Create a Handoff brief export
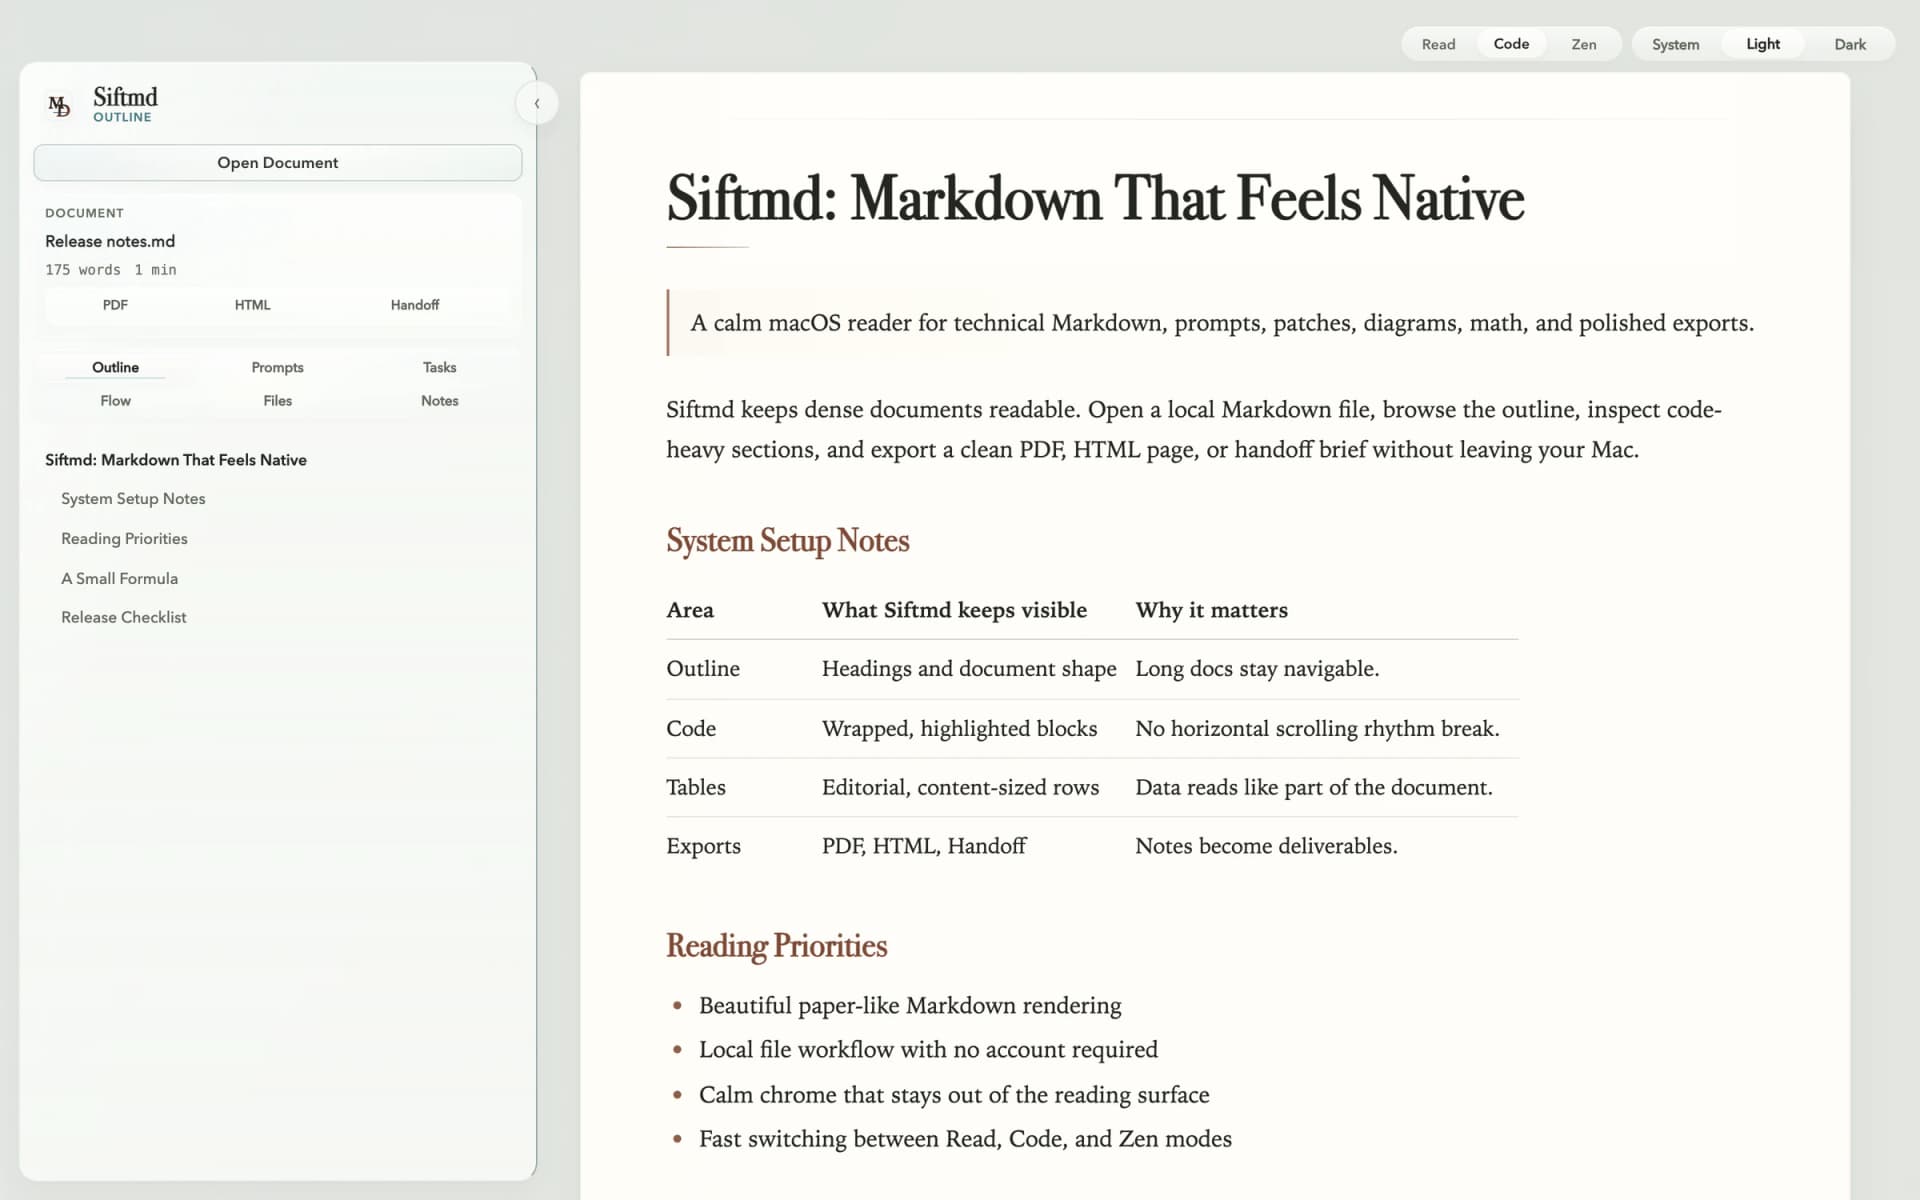This screenshot has width=1920, height=1200. pos(415,305)
